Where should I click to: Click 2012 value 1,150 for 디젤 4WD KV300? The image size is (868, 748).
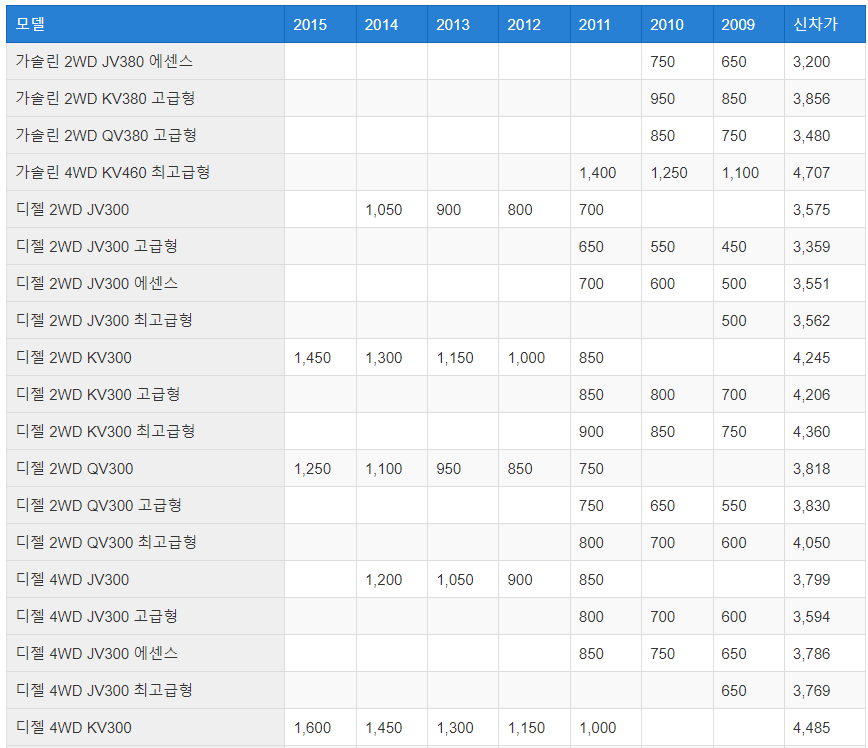pos(526,728)
